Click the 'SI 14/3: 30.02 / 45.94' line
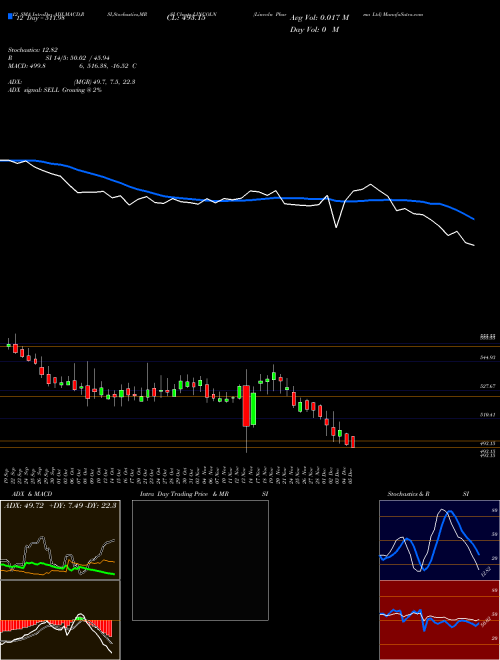Viewport: 500px width, 660px height. [x=77, y=58]
